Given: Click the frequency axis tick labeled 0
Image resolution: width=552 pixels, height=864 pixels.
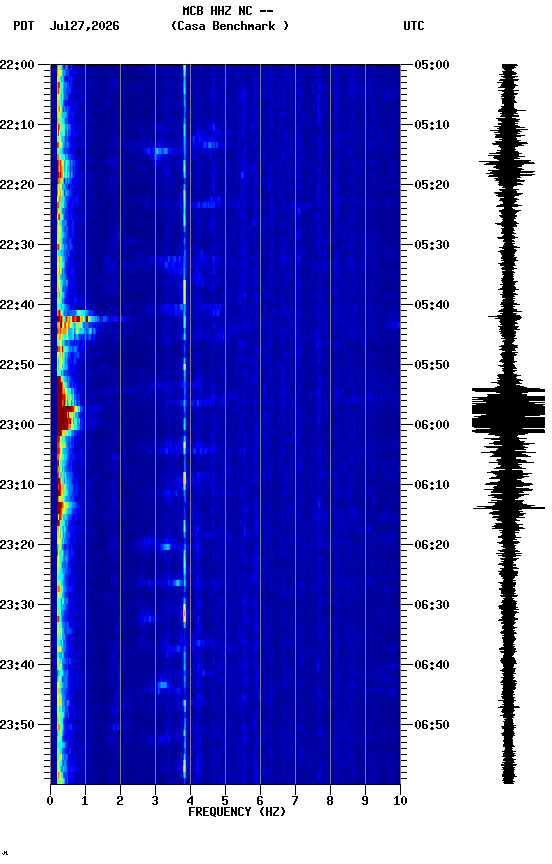Looking at the screenshot, I should pos(50,801).
